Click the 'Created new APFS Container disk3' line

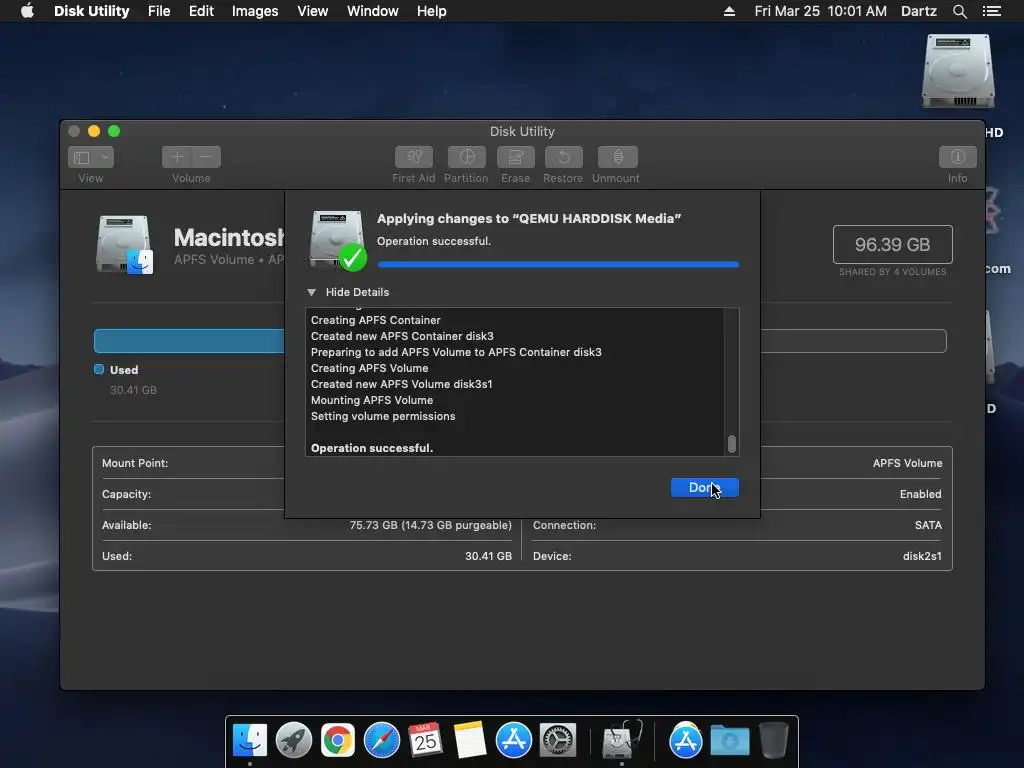[402, 336]
